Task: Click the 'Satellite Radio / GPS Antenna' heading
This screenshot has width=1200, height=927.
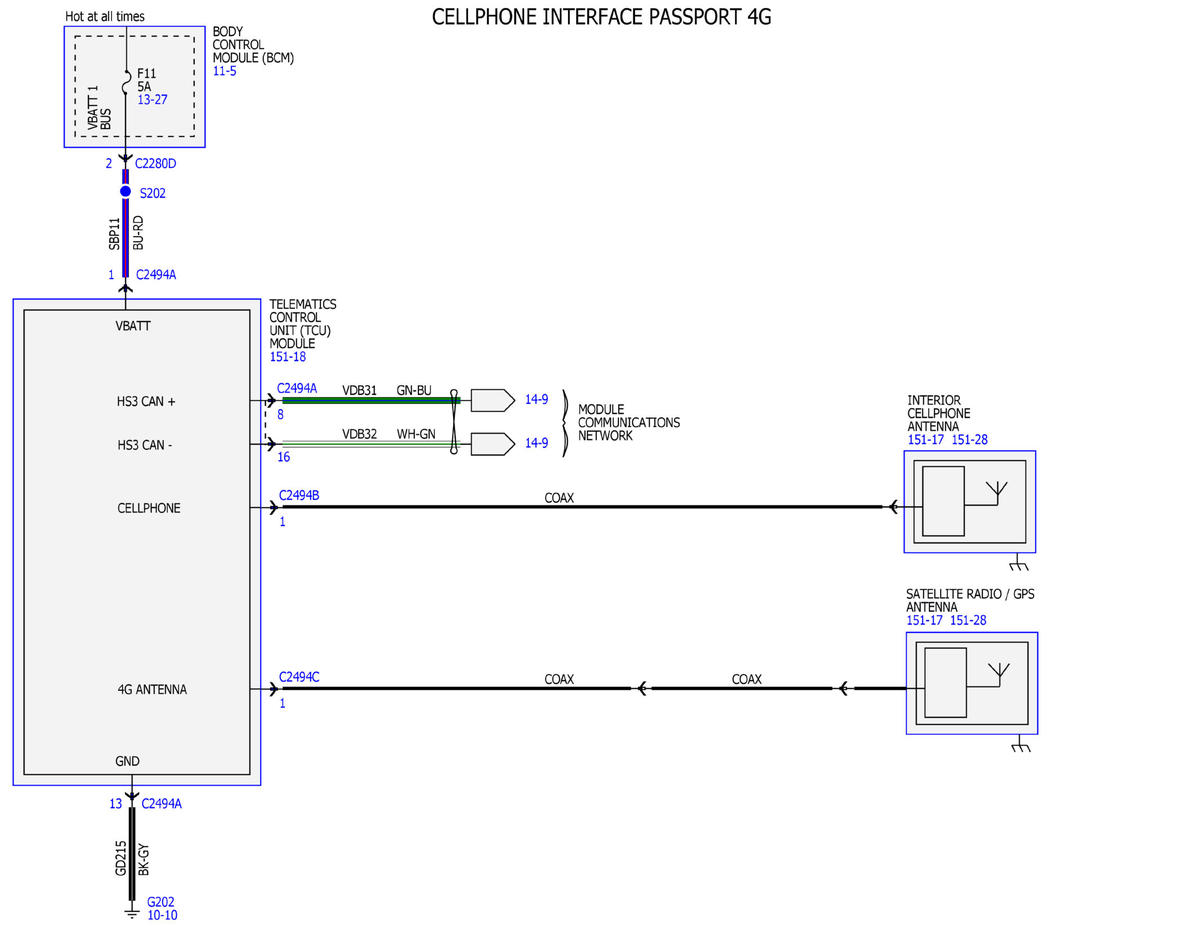Action: point(970,600)
